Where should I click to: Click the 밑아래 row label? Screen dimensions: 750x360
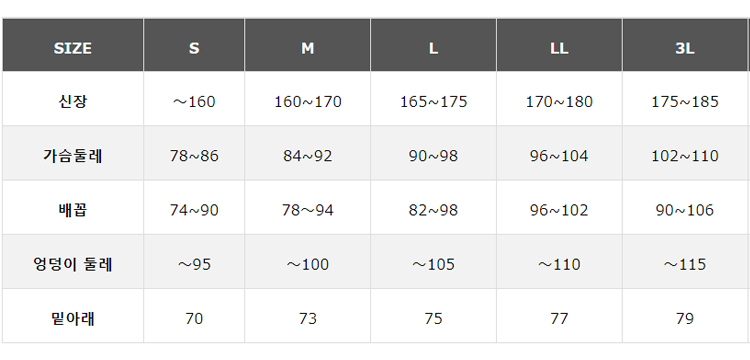[x=73, y=316]
